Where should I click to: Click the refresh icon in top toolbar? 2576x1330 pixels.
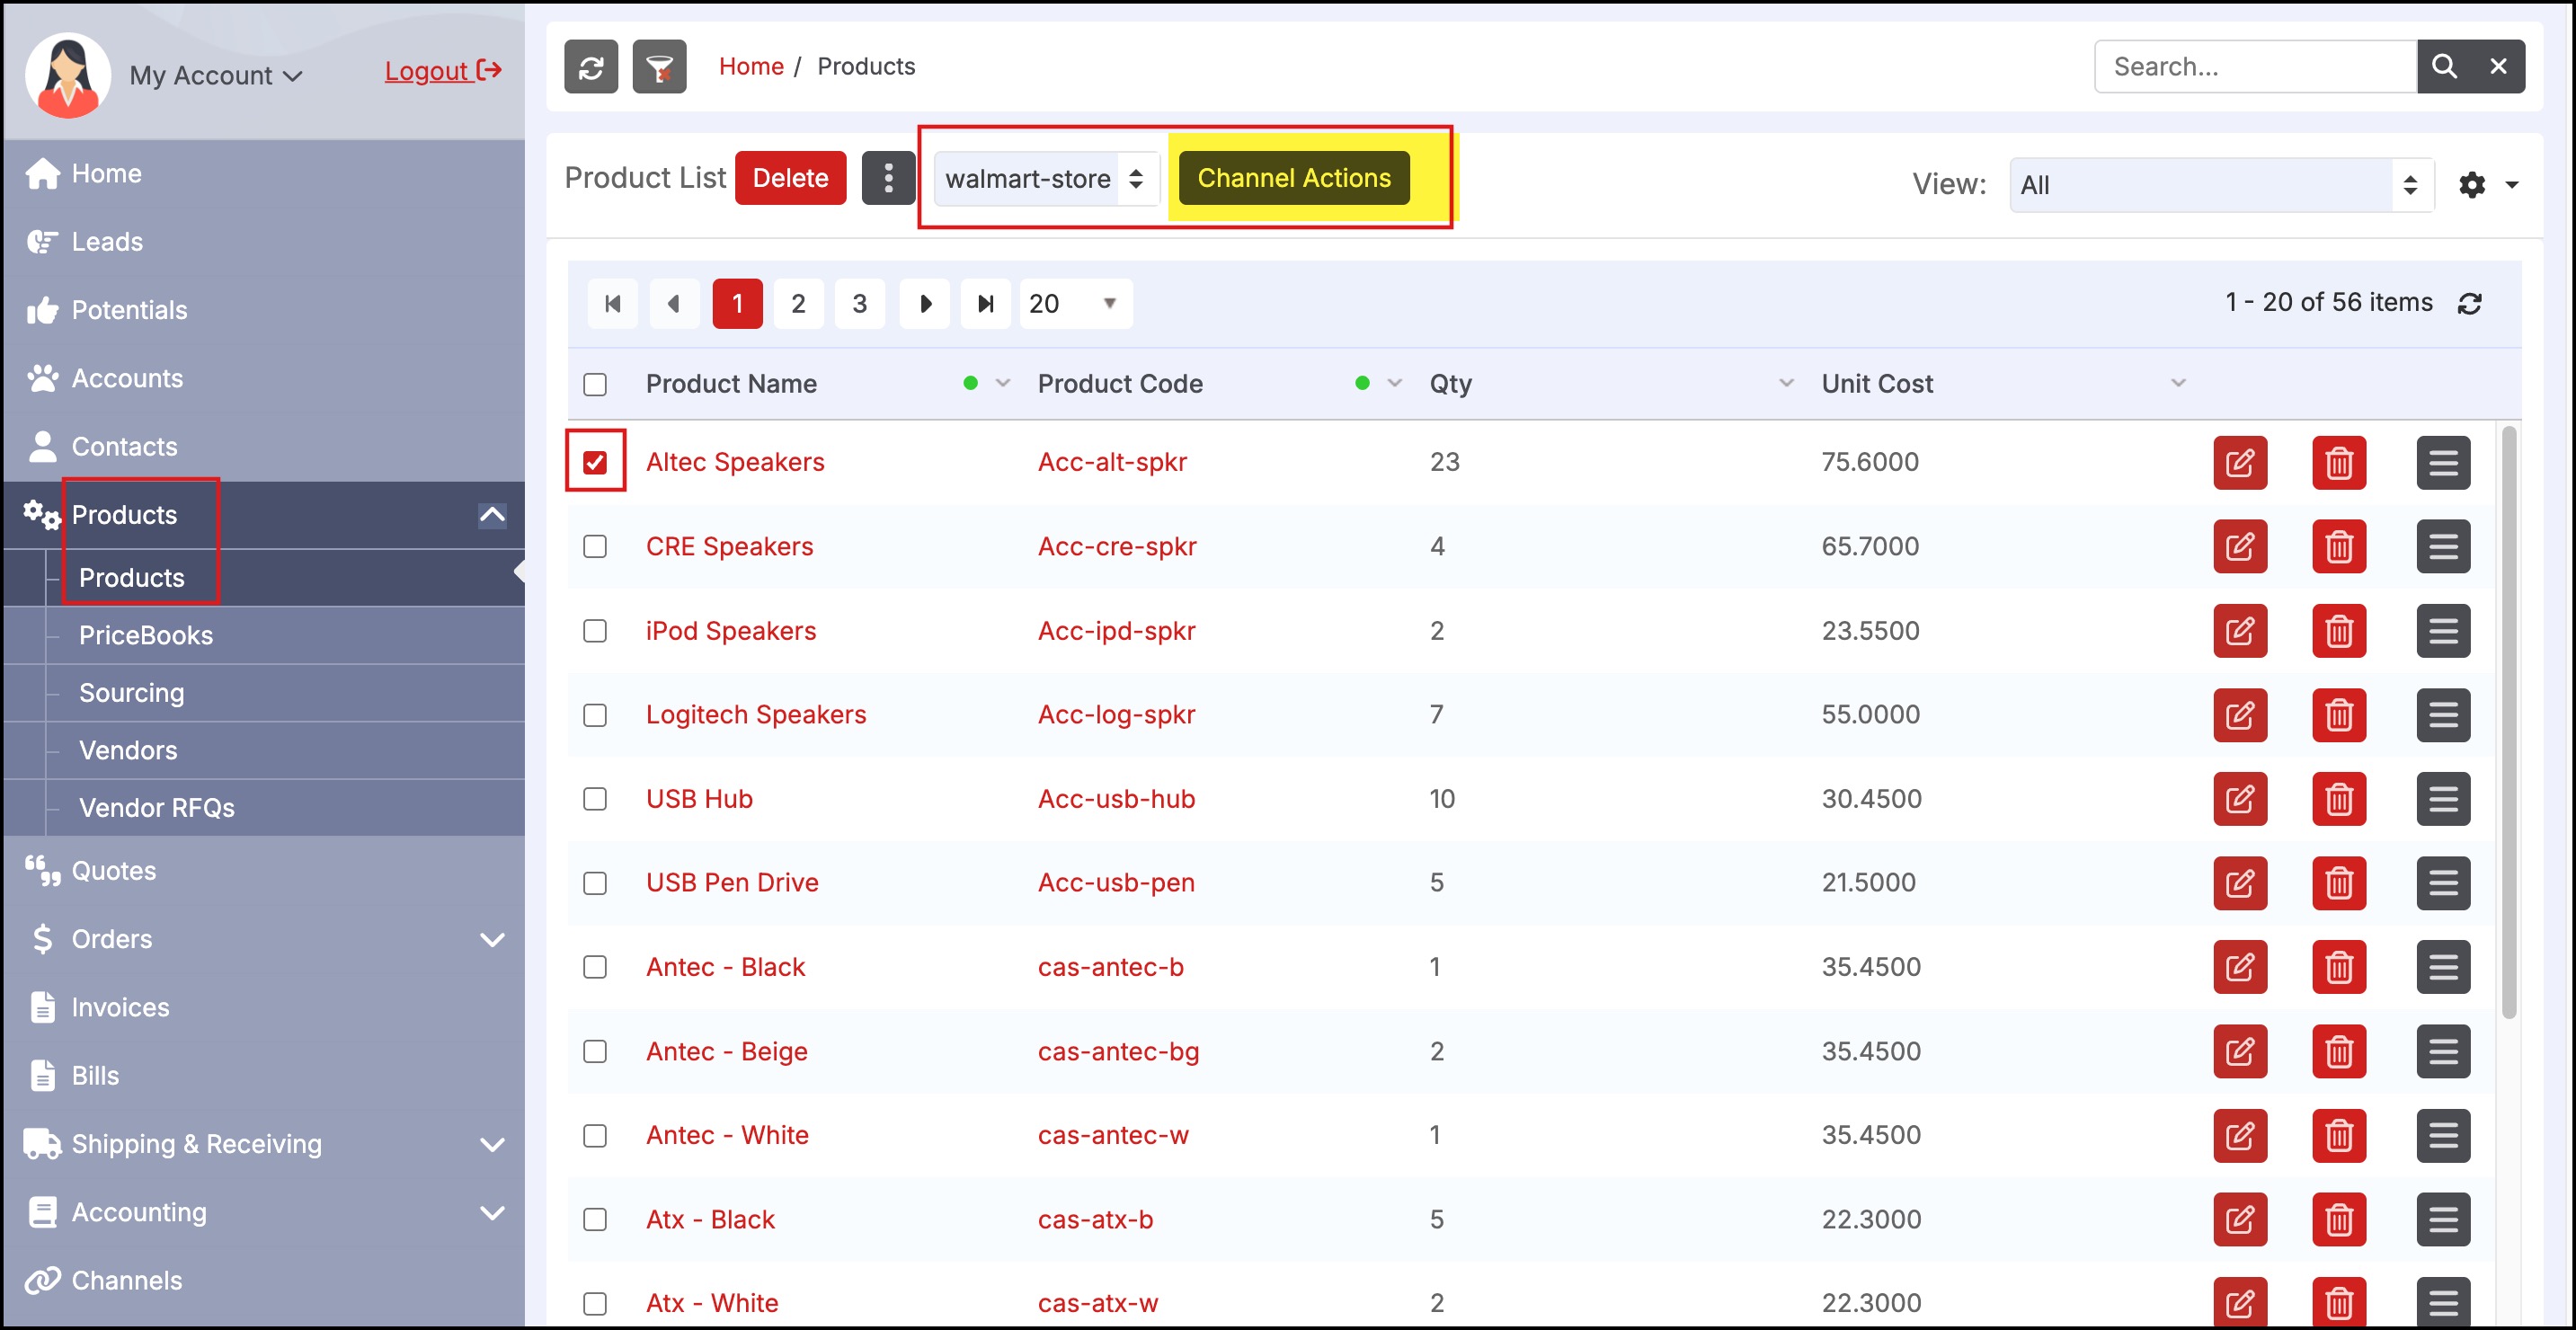[591, 67]
